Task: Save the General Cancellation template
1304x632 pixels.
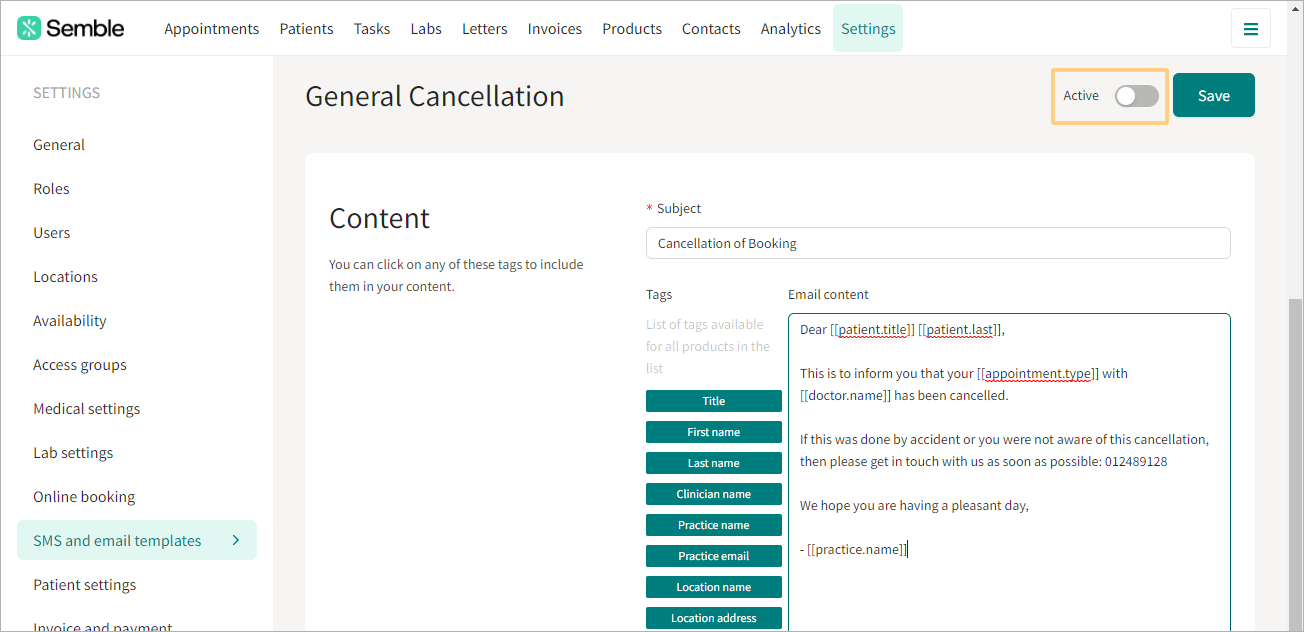Action: 1214,96
